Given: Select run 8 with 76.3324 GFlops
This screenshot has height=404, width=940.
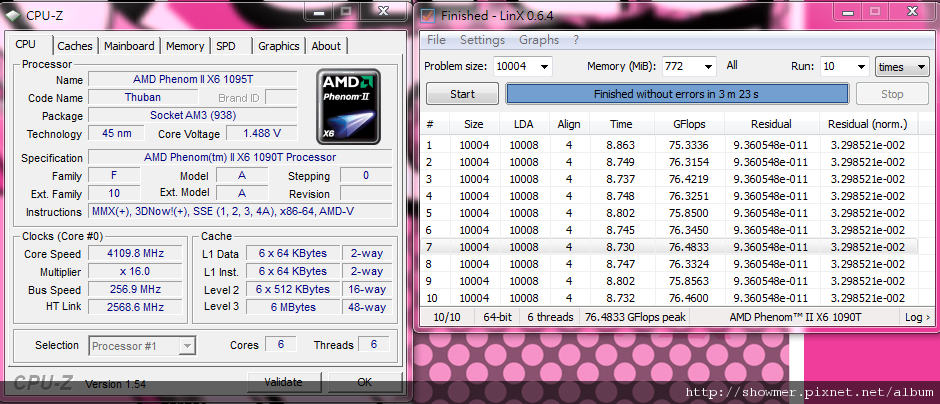Looking at the screenshot, I should (670, 264).
